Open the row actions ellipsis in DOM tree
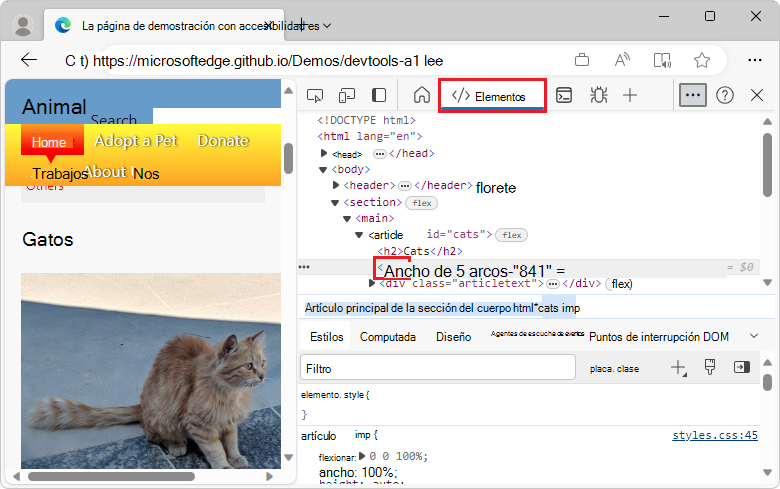780x489 pixels. coord(304,267)
